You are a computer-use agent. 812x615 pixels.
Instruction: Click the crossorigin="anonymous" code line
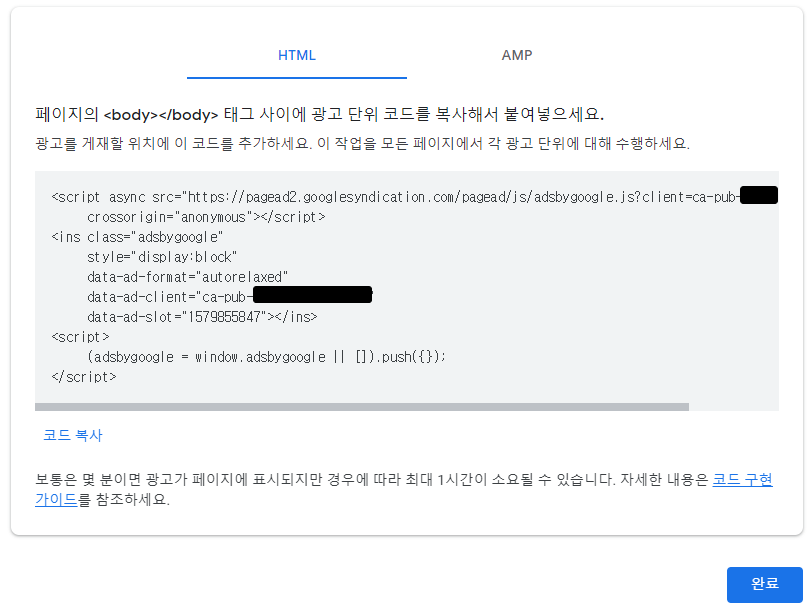click(206, 217)
